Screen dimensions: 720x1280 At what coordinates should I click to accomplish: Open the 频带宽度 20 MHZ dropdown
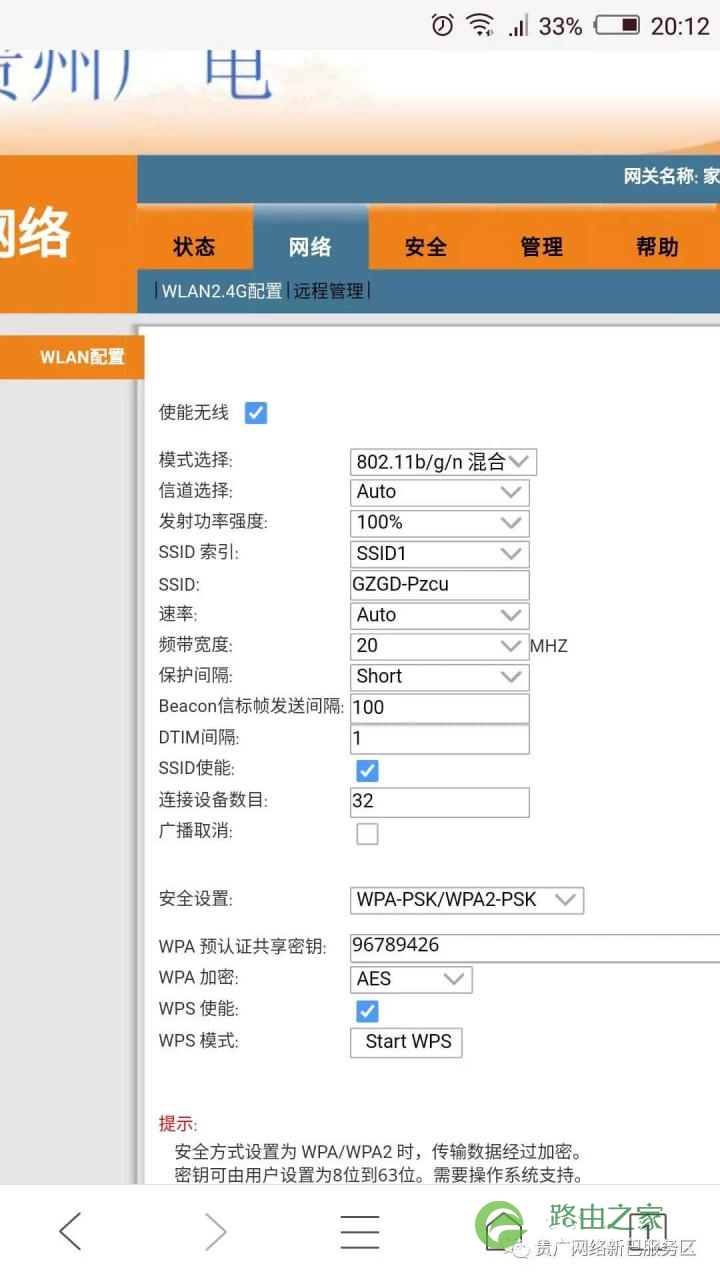(439, 646)
